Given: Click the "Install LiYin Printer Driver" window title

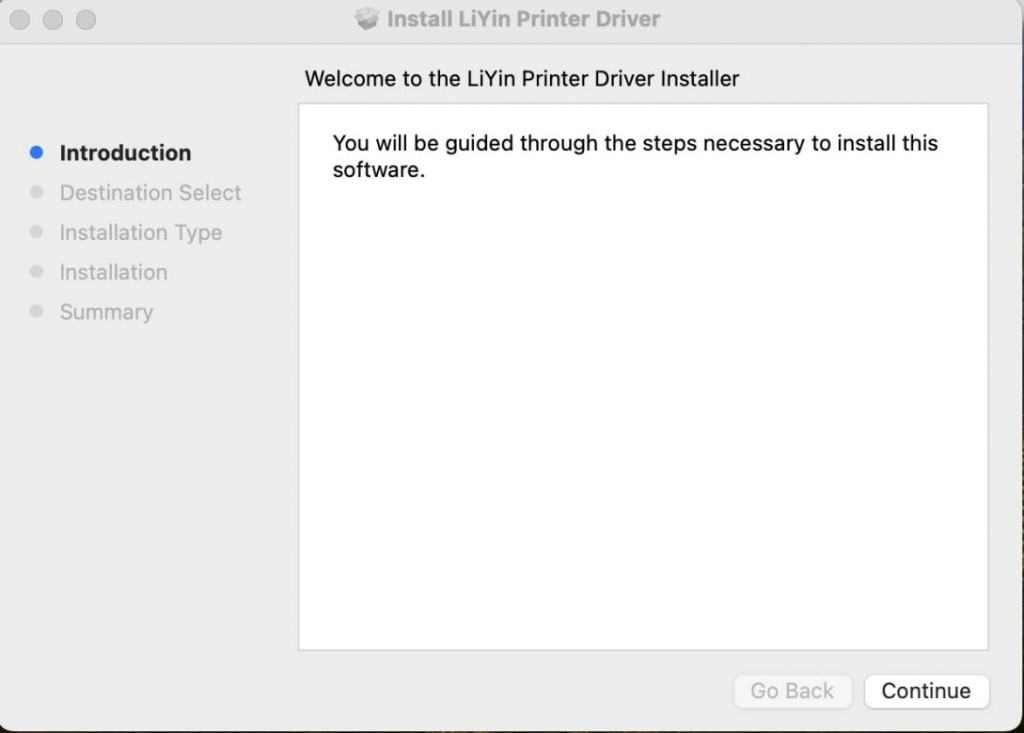Looking at the screenshot, I should (x=523, y=19).
